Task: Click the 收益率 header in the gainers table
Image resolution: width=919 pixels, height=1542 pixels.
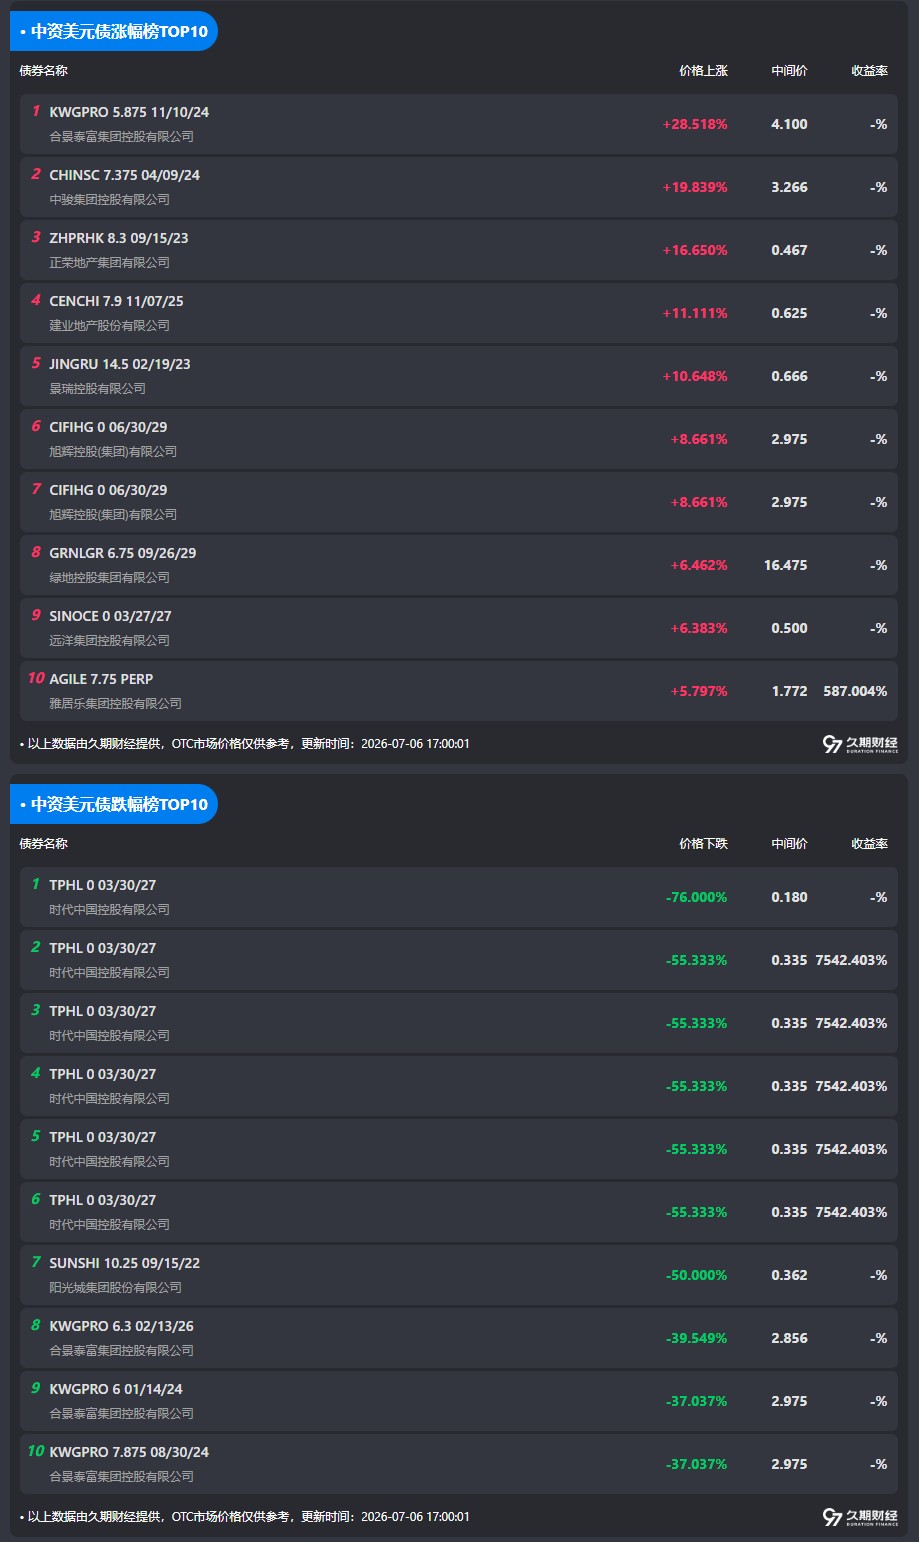Action: [x=869, y=71]
